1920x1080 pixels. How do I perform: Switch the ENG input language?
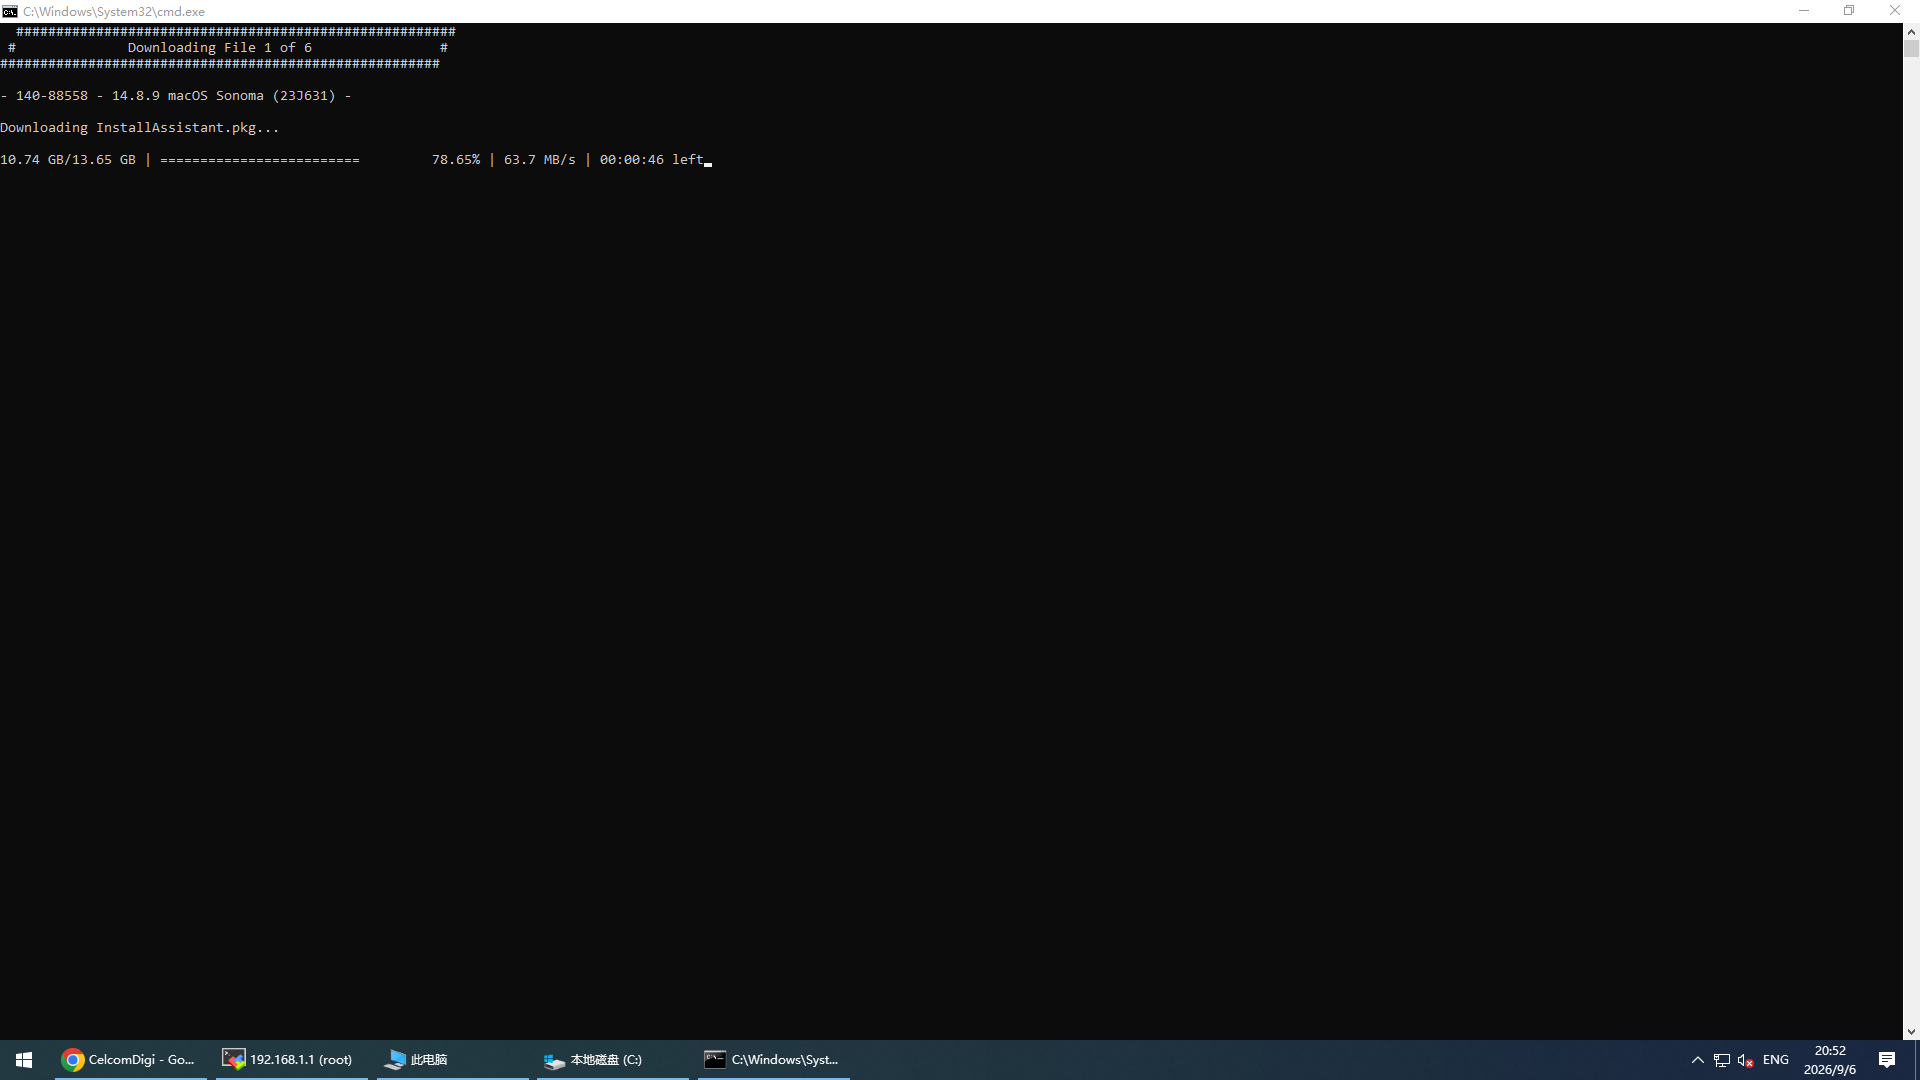[1776, 1060]
